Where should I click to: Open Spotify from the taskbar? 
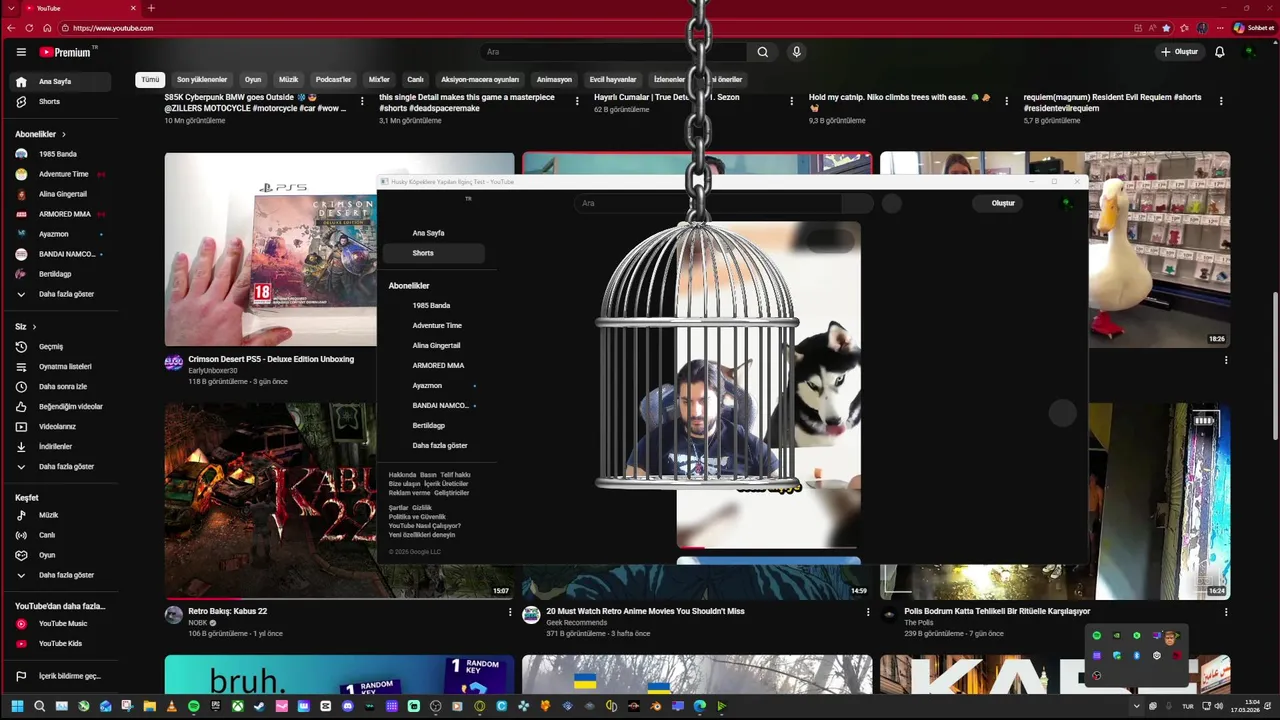(x=193, y=706)
